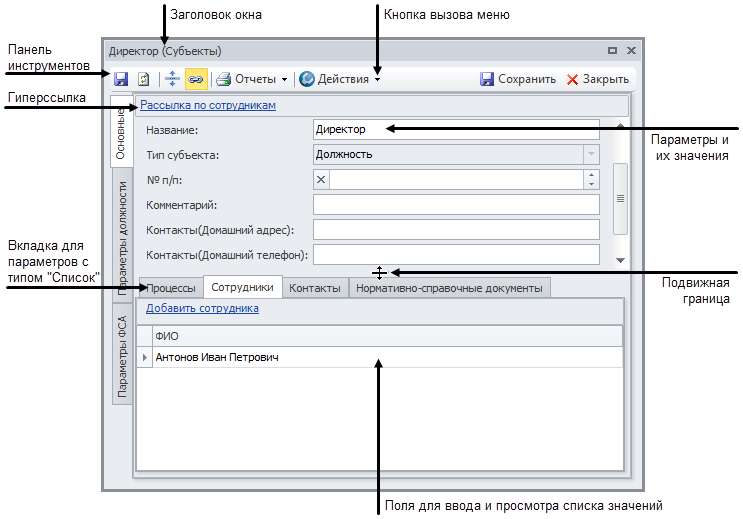The width and height of the screenshot is (743, 519).
Task: Click the blue globe Действия icon
Action: pos(307,79)
